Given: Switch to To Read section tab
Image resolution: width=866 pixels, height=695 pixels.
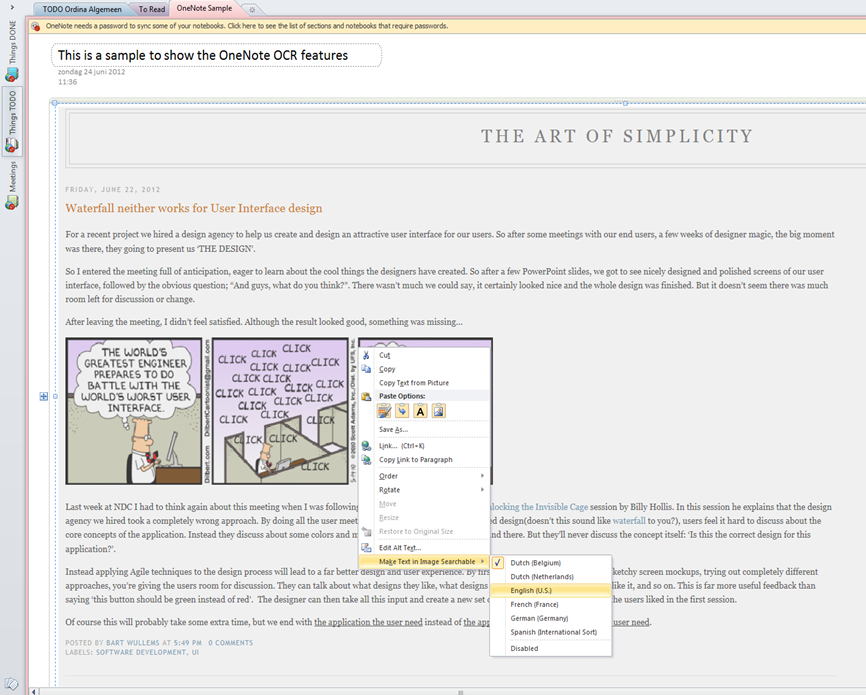Looking at the screenshot, I should pyautogui.click(x=151, y=9).
